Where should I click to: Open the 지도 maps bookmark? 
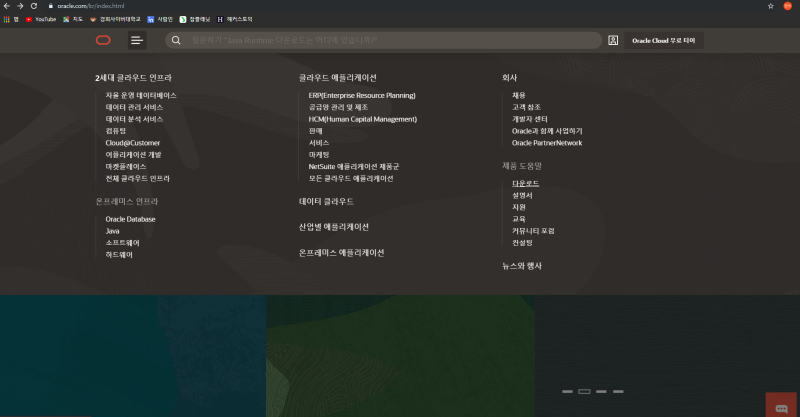point(73,19)
